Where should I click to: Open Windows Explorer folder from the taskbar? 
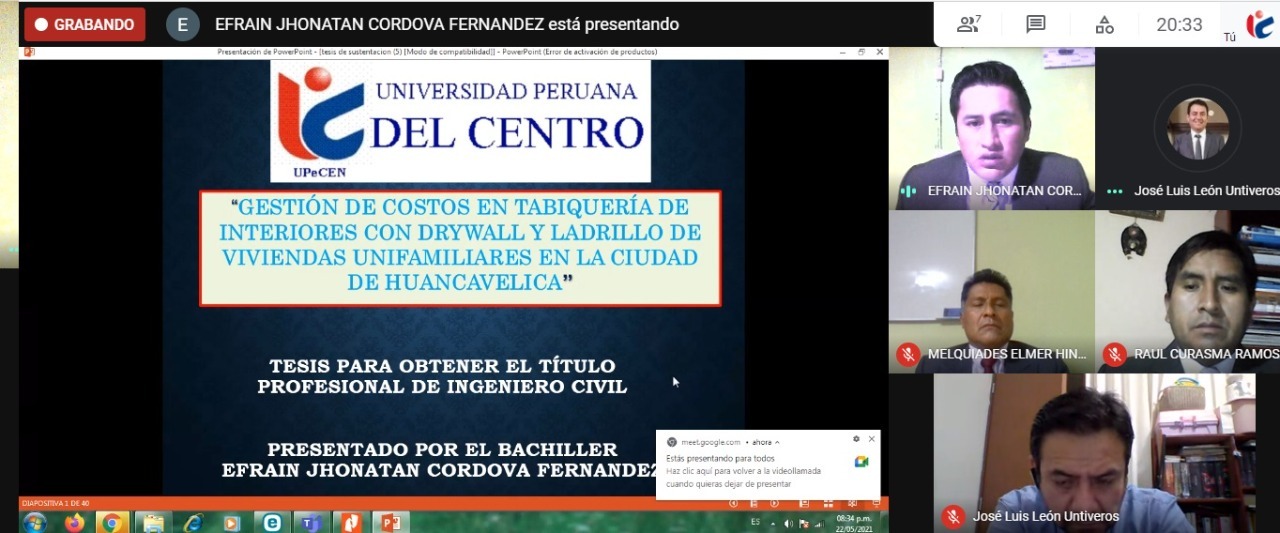click(x=153, y=522)
